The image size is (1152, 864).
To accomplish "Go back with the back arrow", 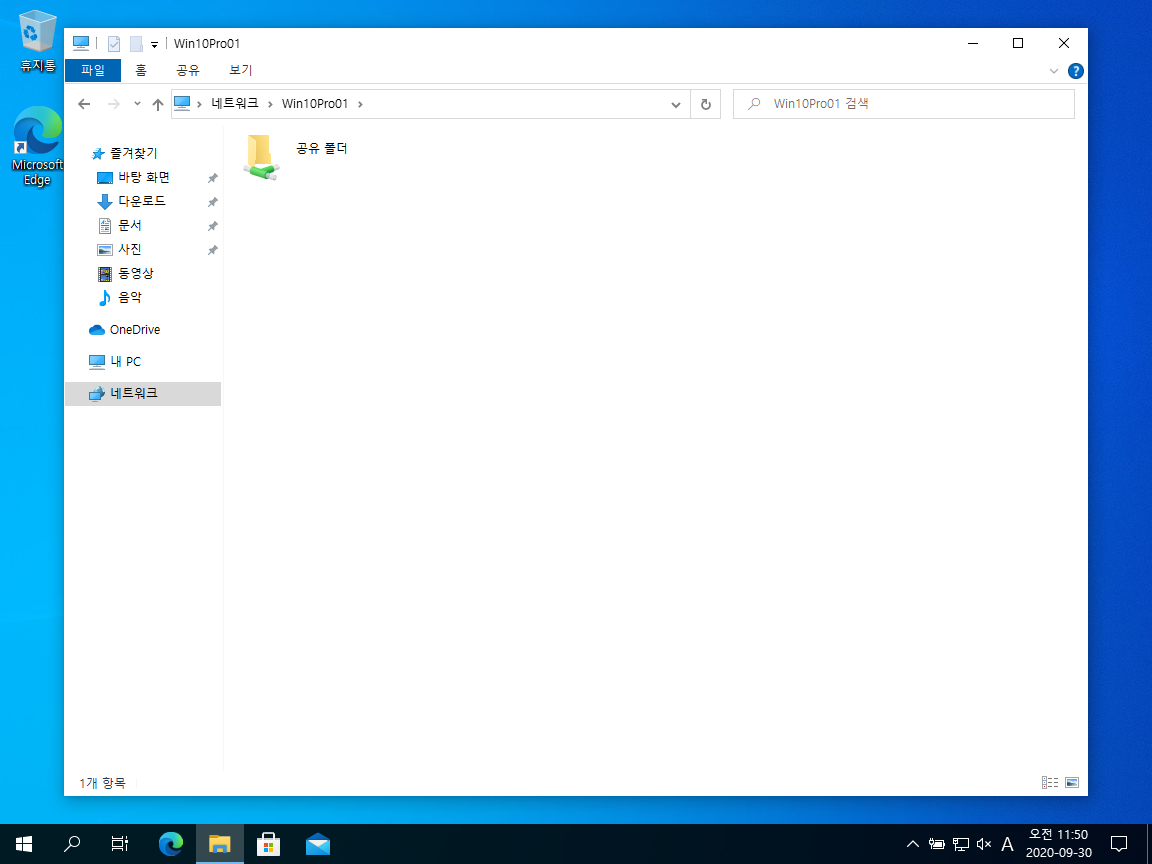I will tap(84, 104).
